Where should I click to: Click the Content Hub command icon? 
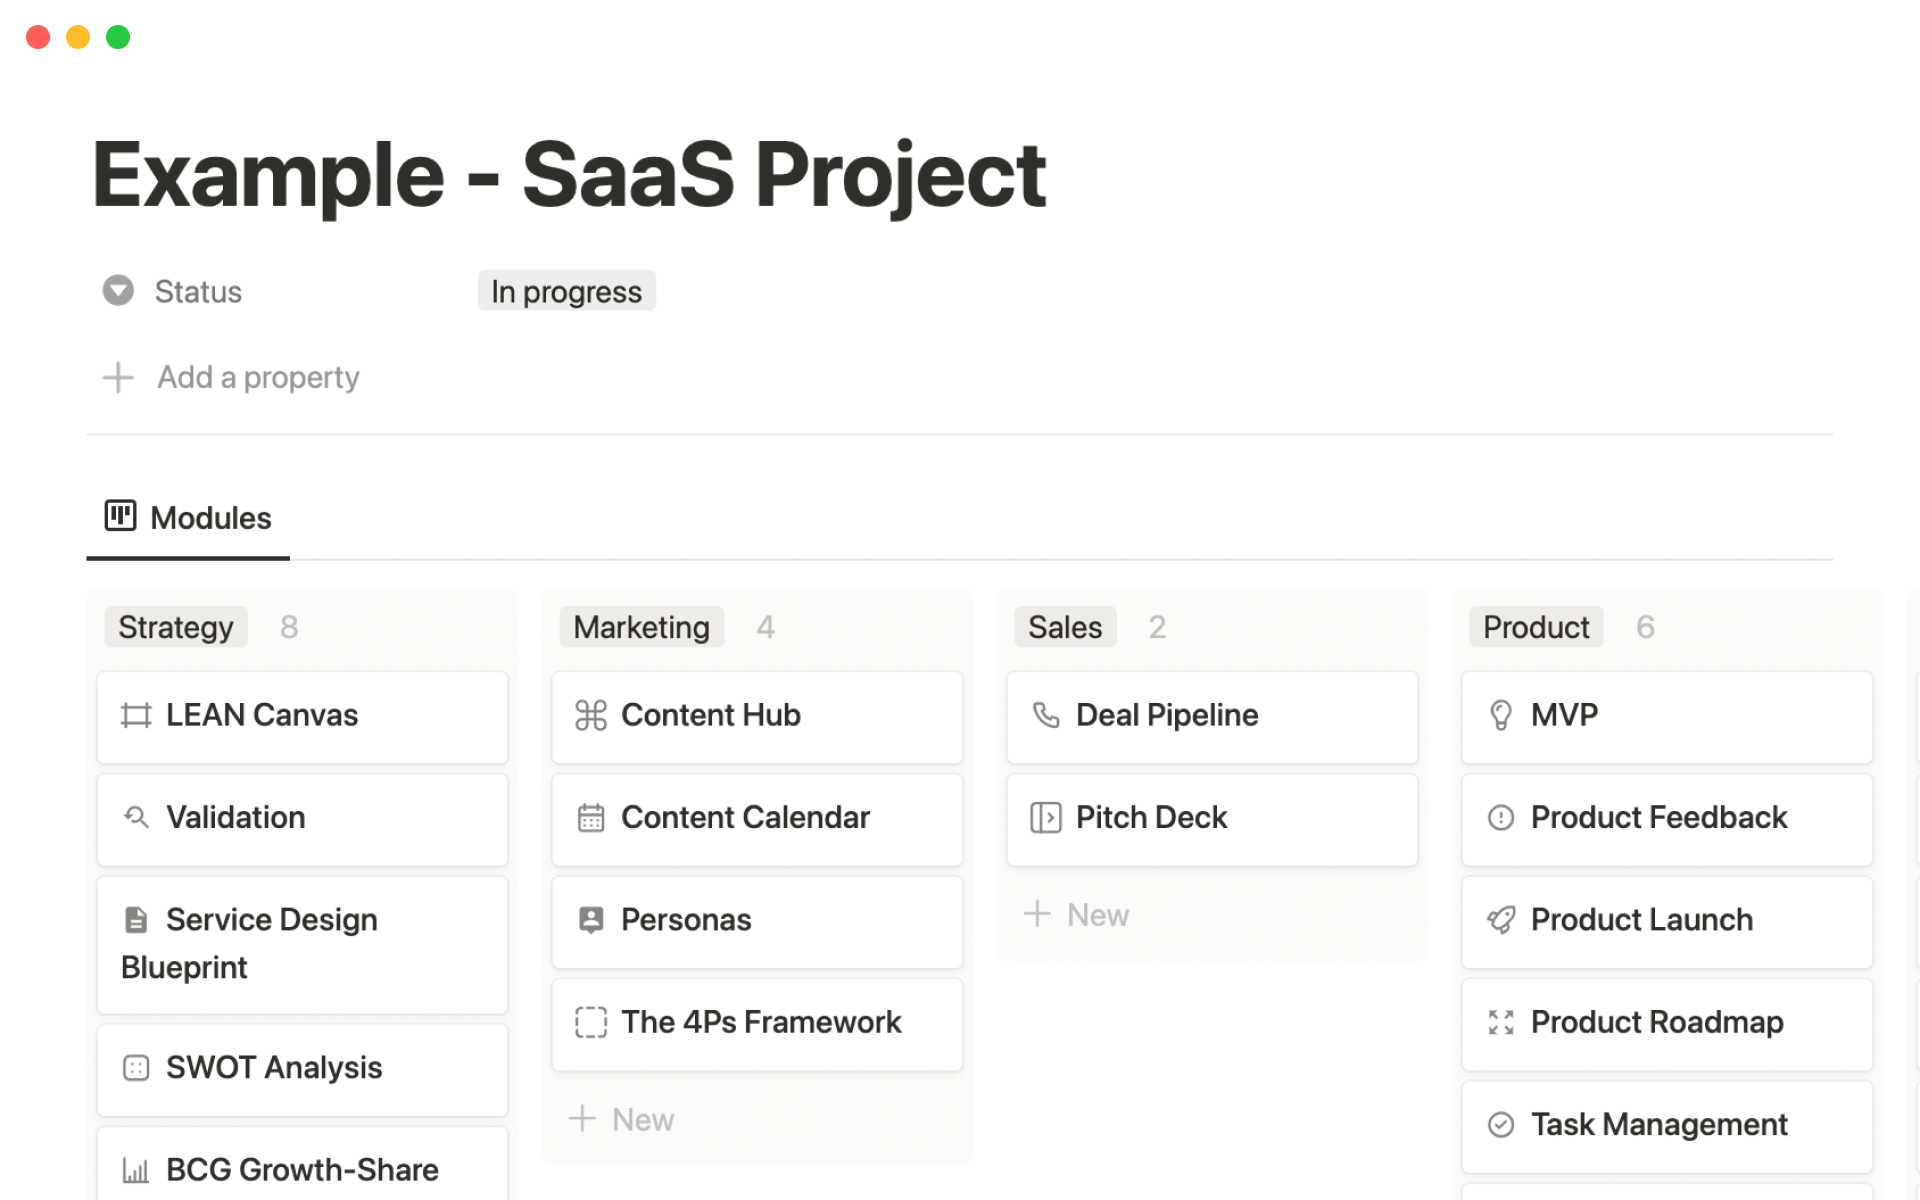(x=591, y=715)
